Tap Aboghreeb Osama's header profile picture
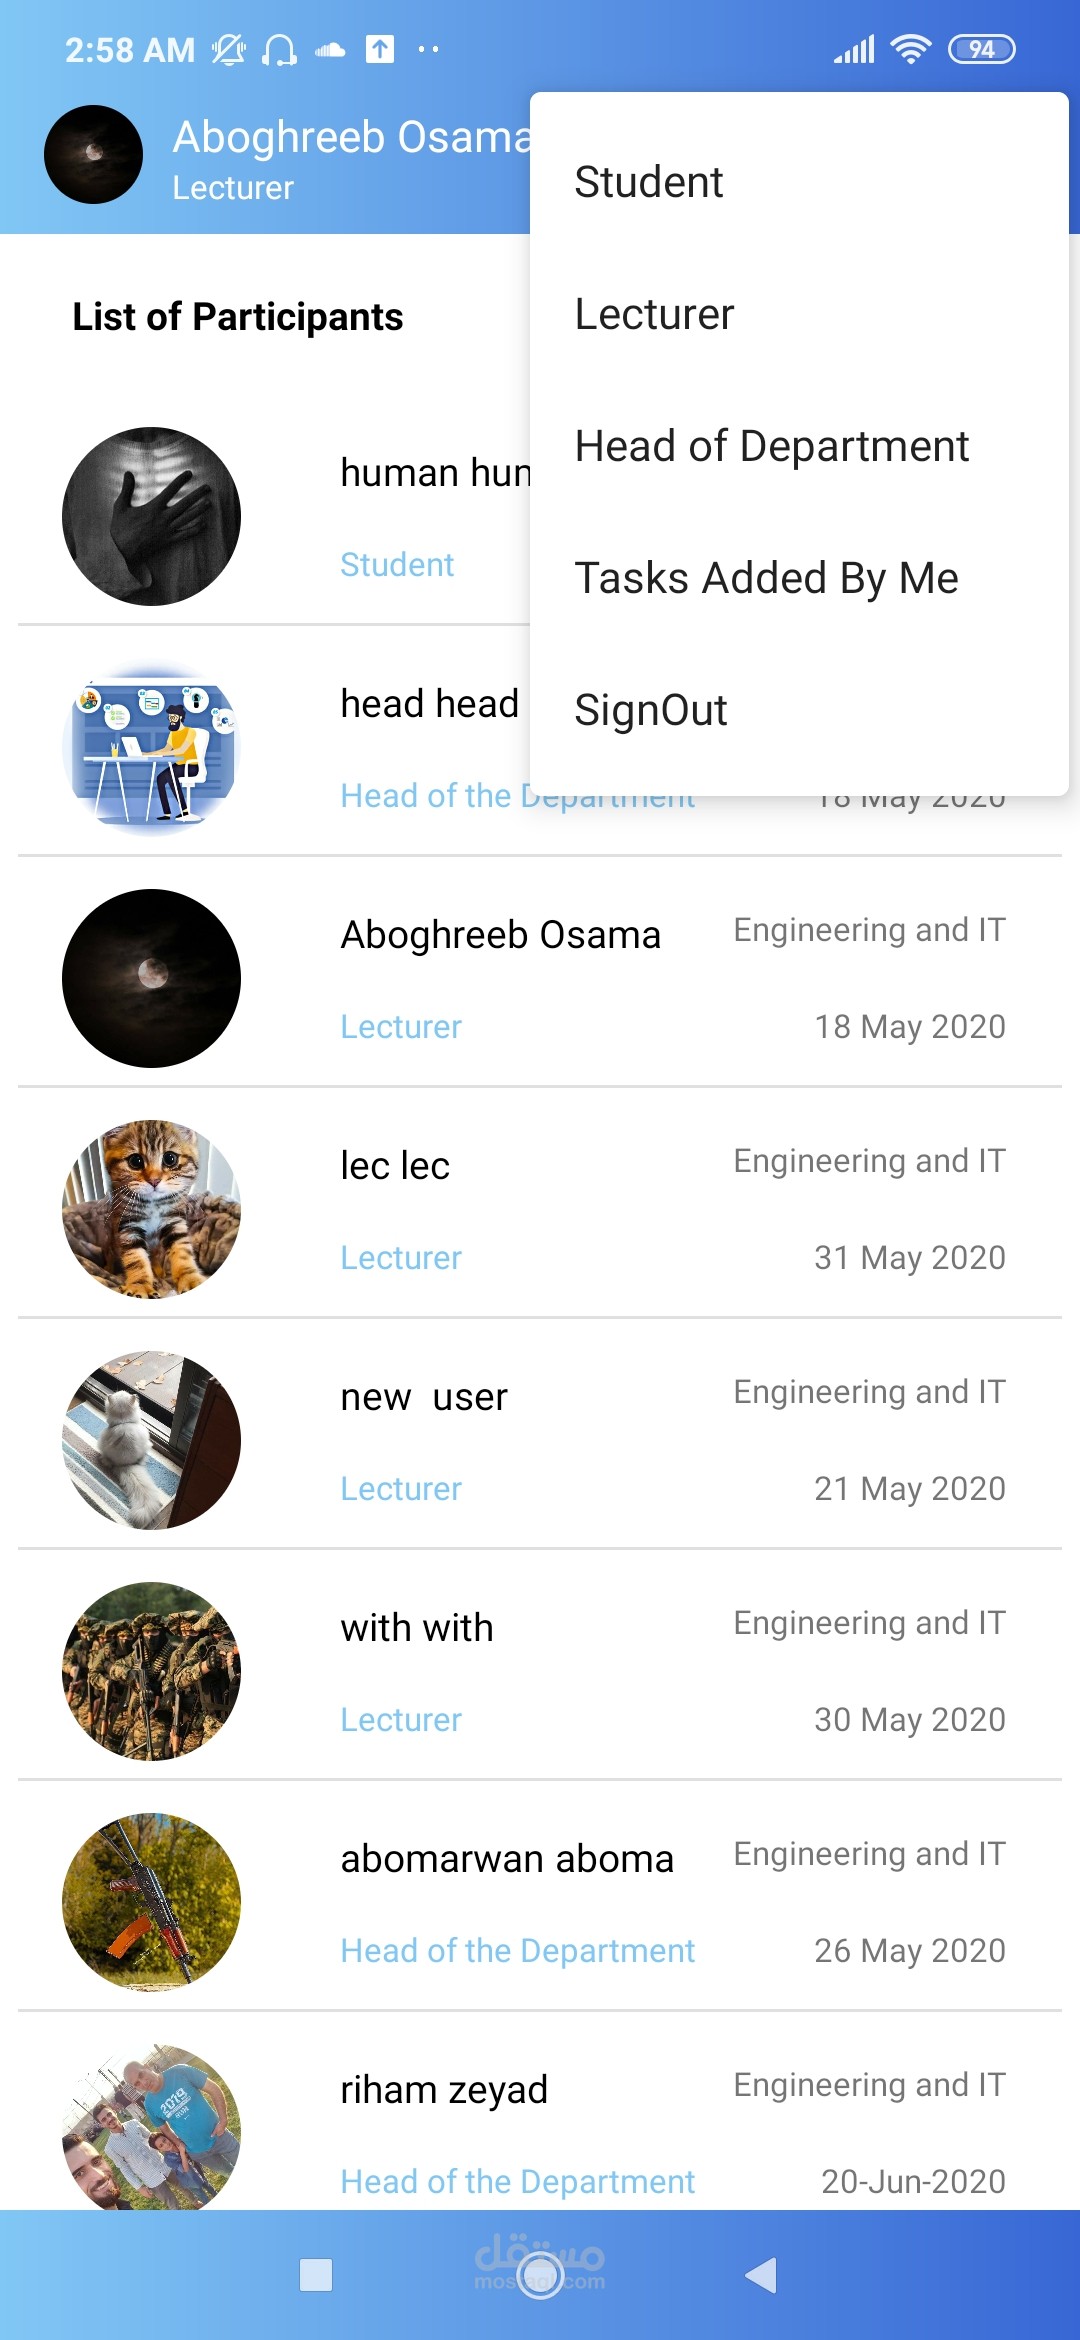The height and width of the screenshot is (2340, 1080). tap(93, 155)
